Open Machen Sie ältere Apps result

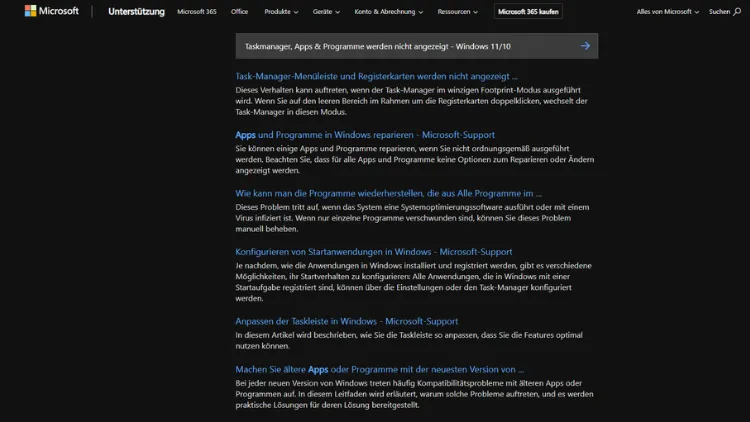click(379, 369)
